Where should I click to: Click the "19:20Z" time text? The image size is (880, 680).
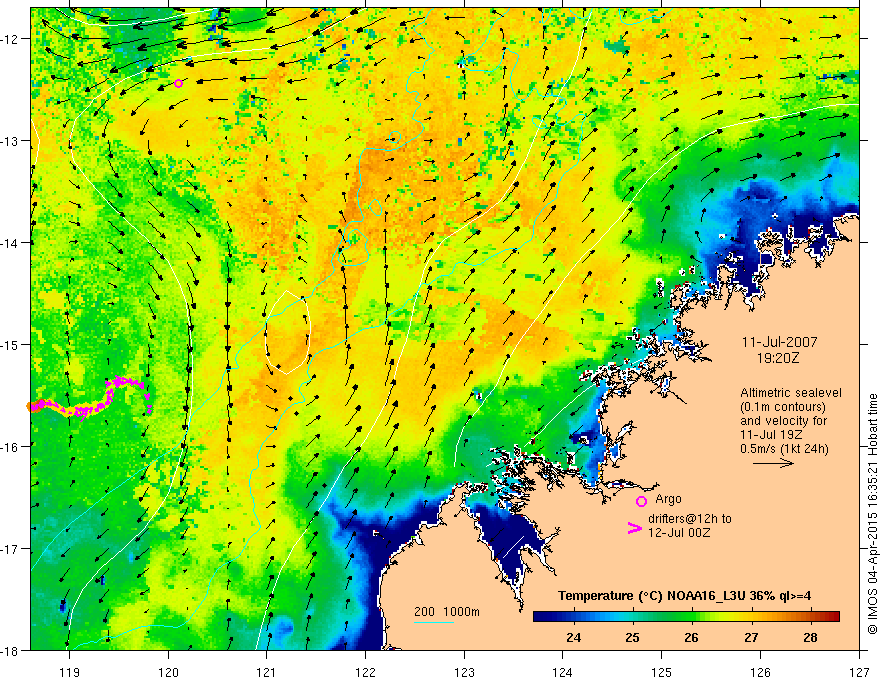[x=778, y=357]
